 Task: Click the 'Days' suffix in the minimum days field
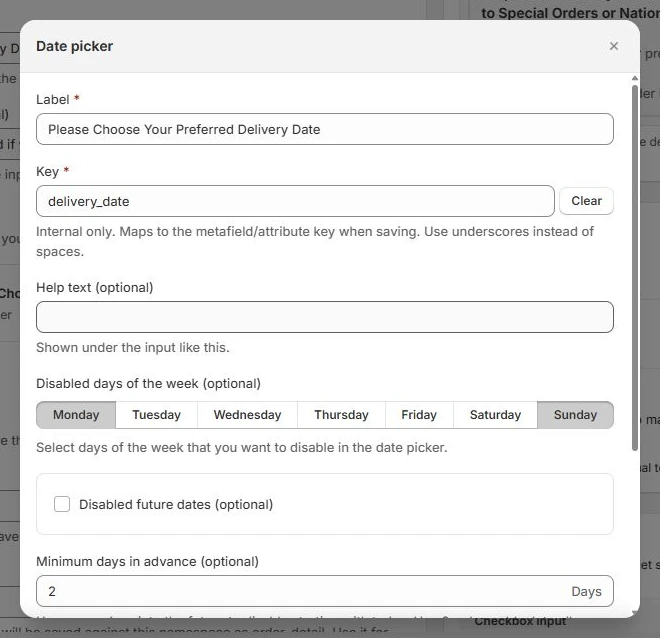pos(586,591)
